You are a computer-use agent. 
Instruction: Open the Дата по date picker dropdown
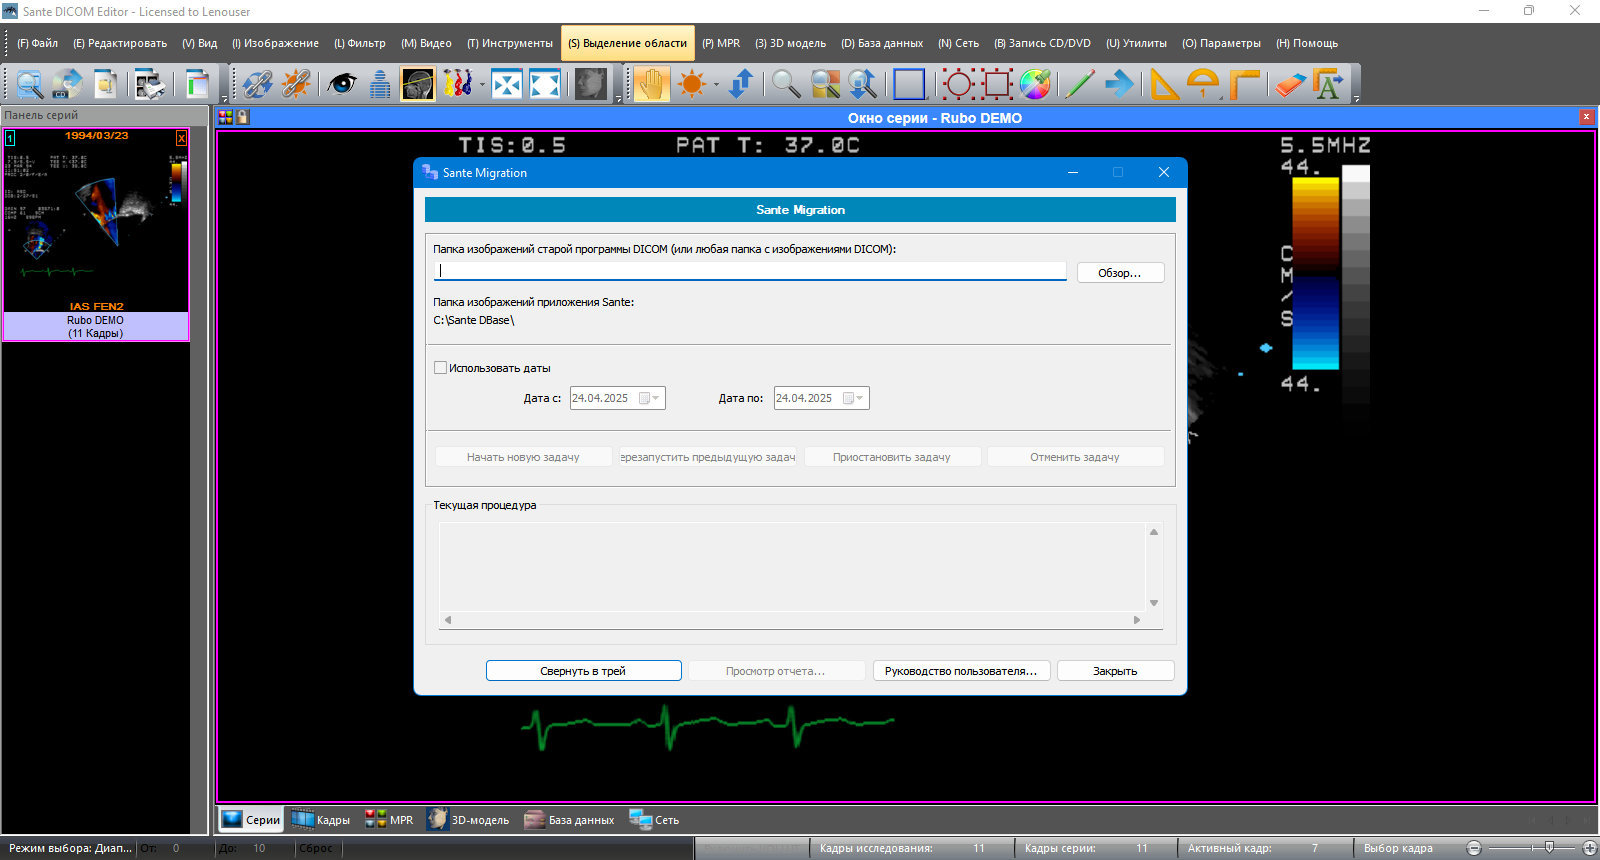click(x=860, y=398)
